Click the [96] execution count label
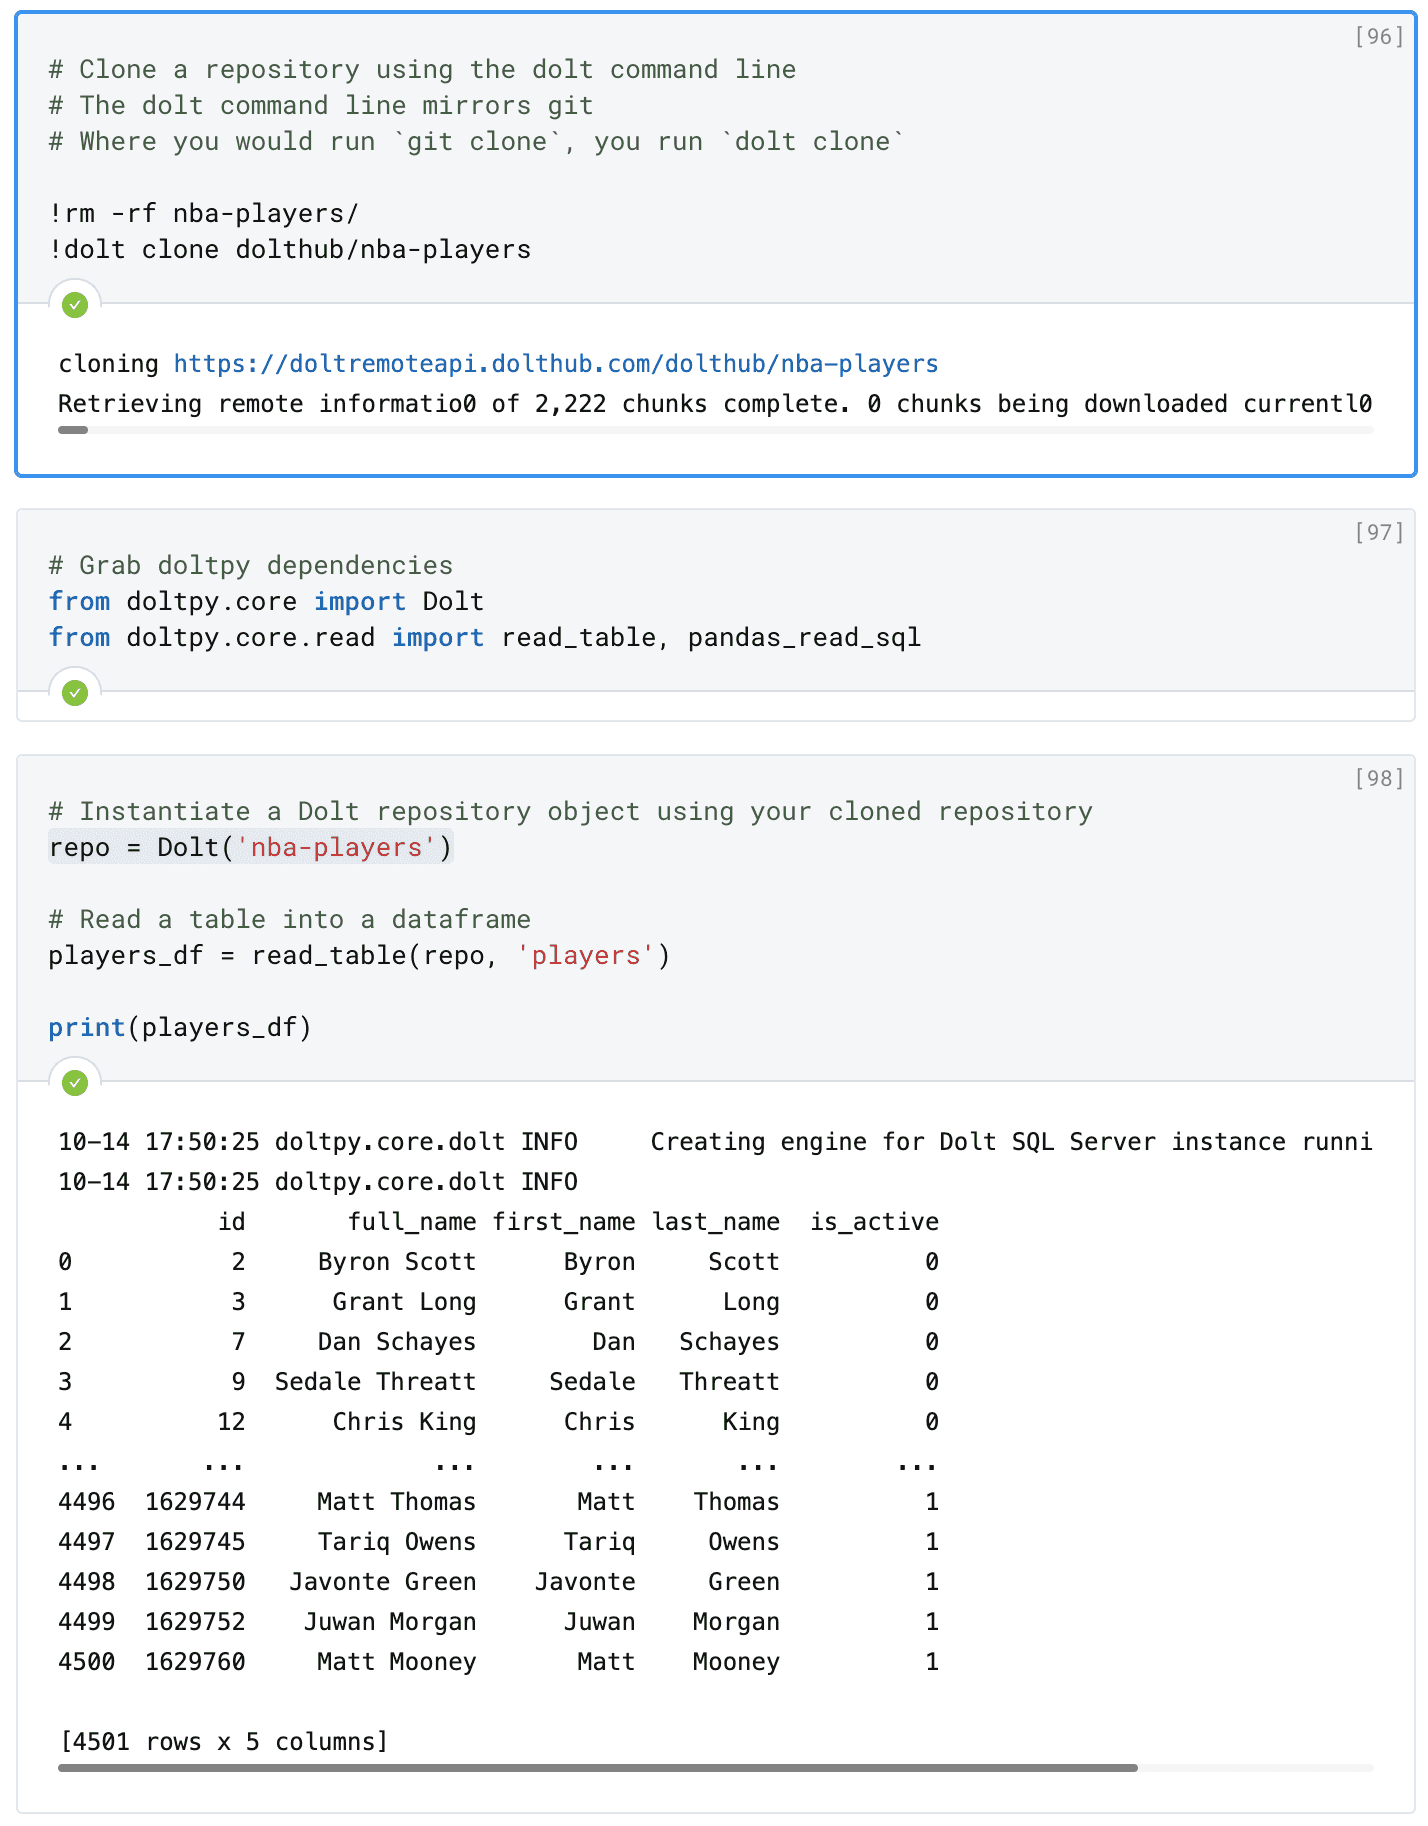Screen dimensions: 1428x1826 1379,37
